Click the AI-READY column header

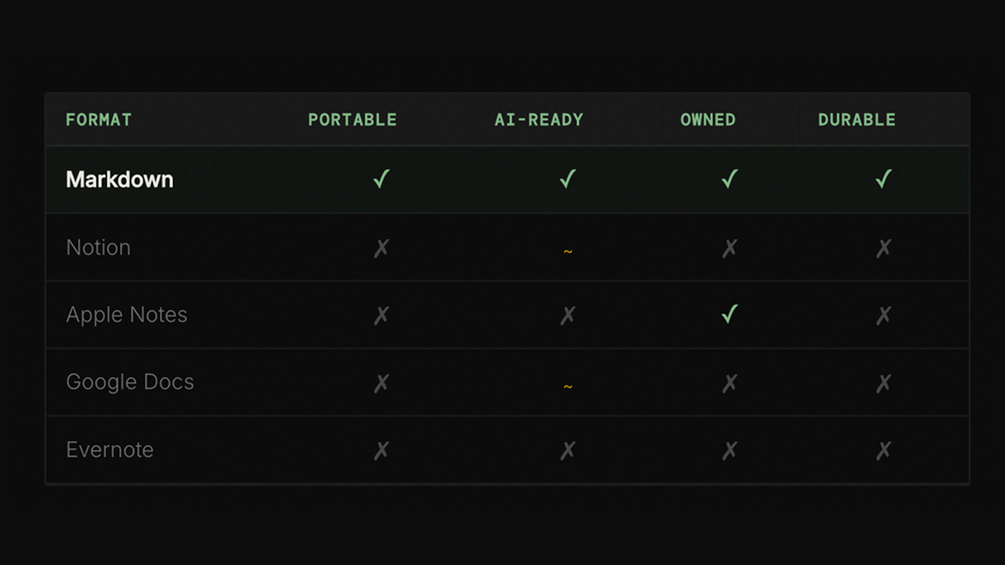(x=538, y=120)
